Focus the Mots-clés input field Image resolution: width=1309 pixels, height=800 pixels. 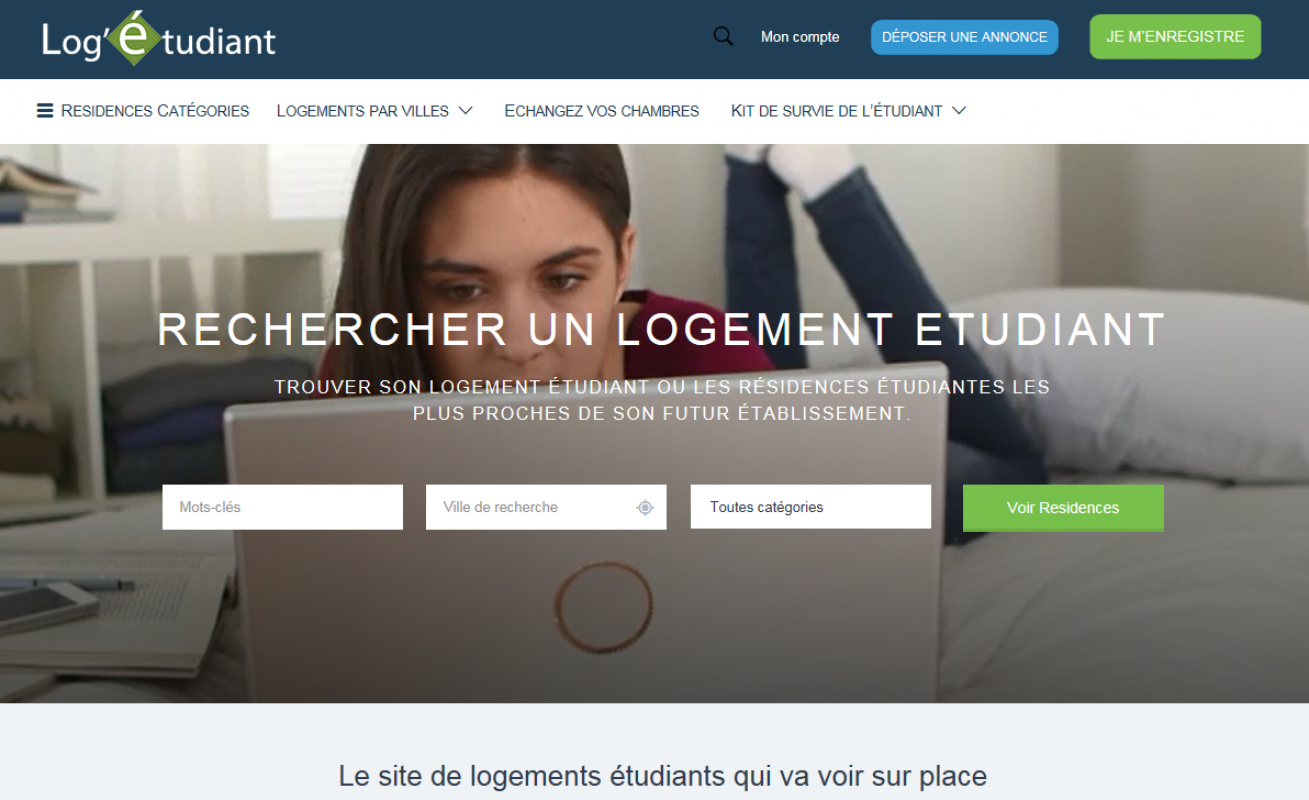[283, 507]
